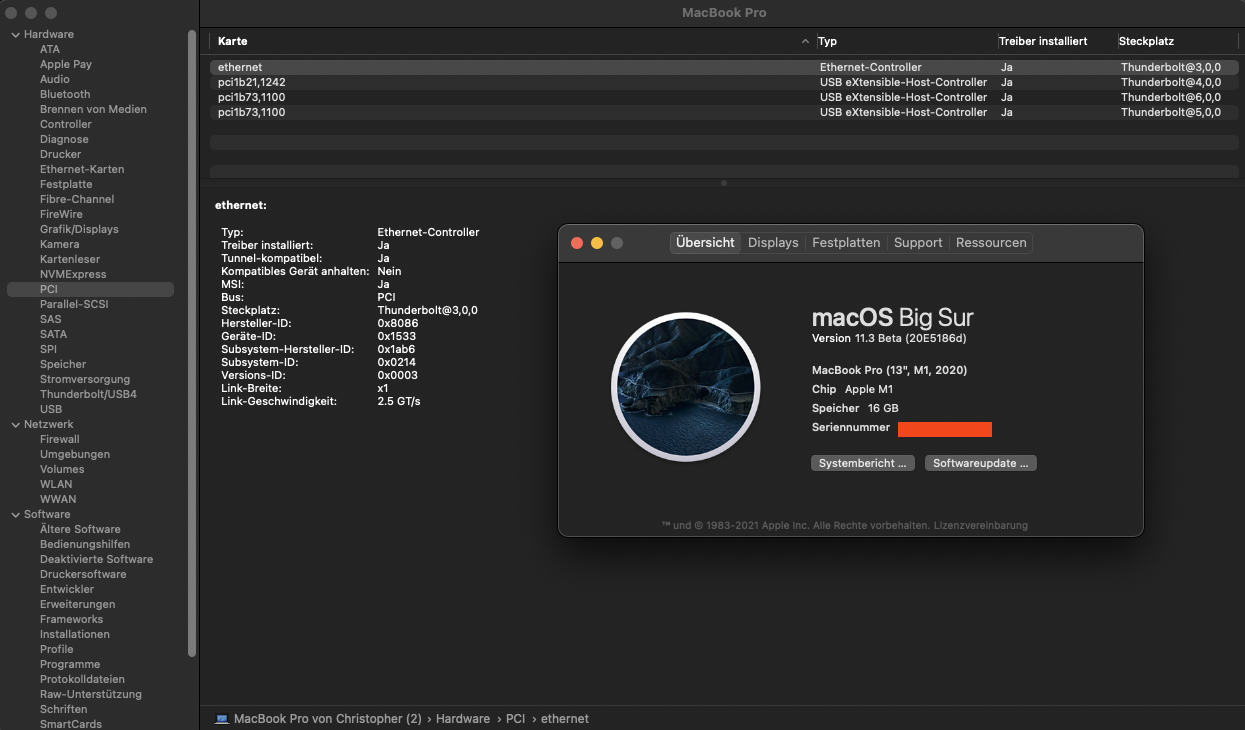
Task: Select Deaktivierte Software item
Action: (96, 559)
